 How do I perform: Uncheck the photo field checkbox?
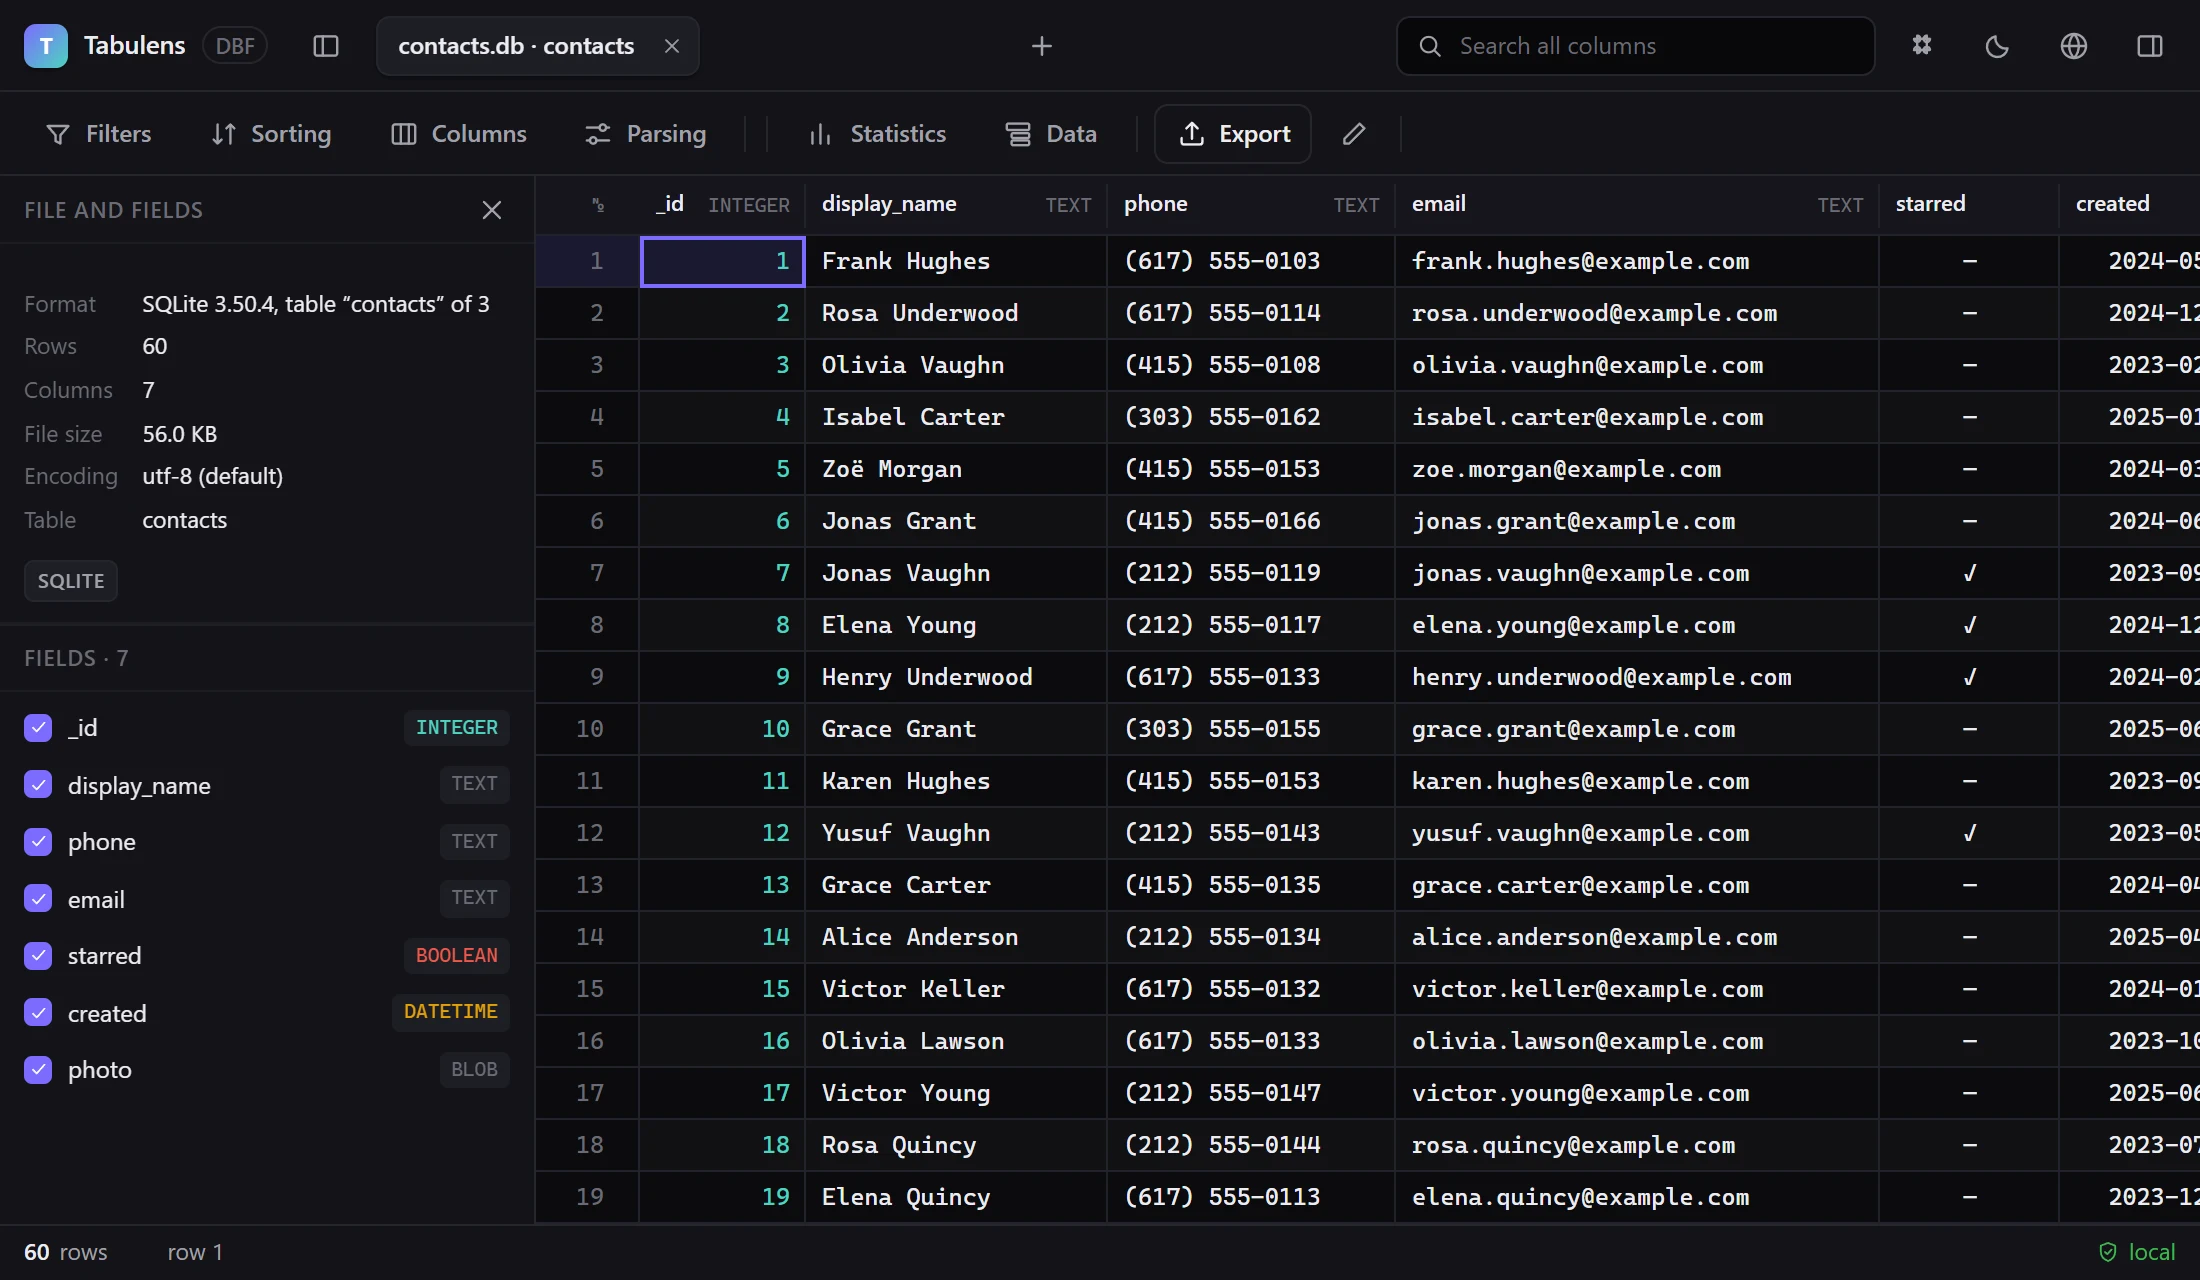38,1070
